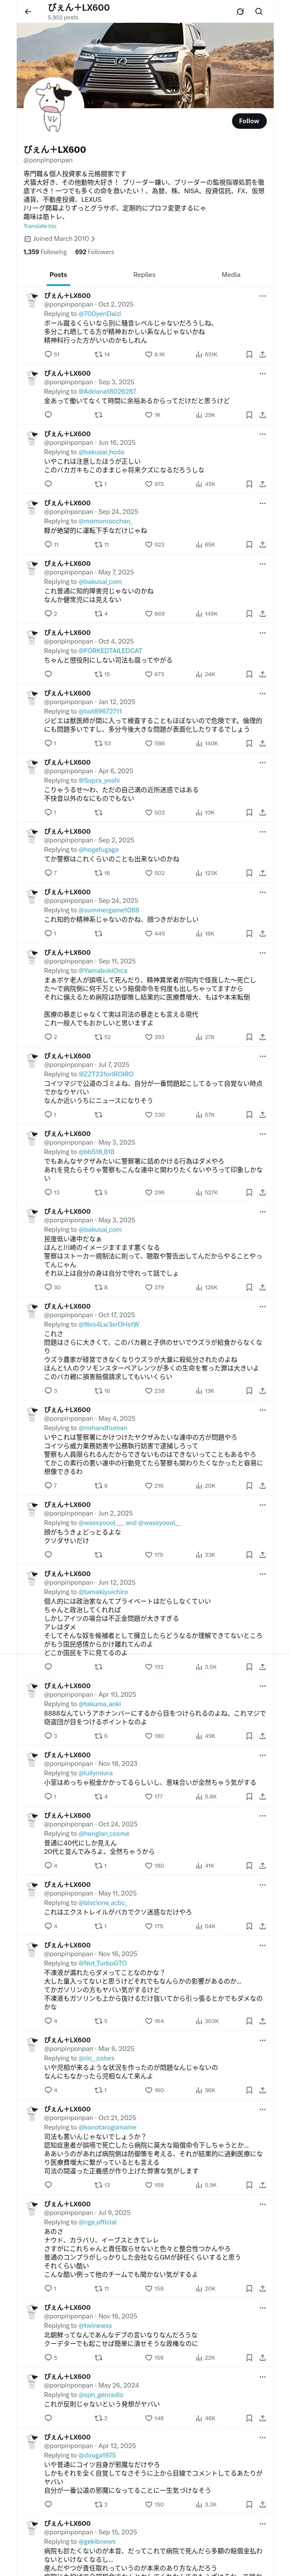This screenshot has width=290, height=2576.
Task: Open search with the magnifier icon
Action: tap(259, 11)
